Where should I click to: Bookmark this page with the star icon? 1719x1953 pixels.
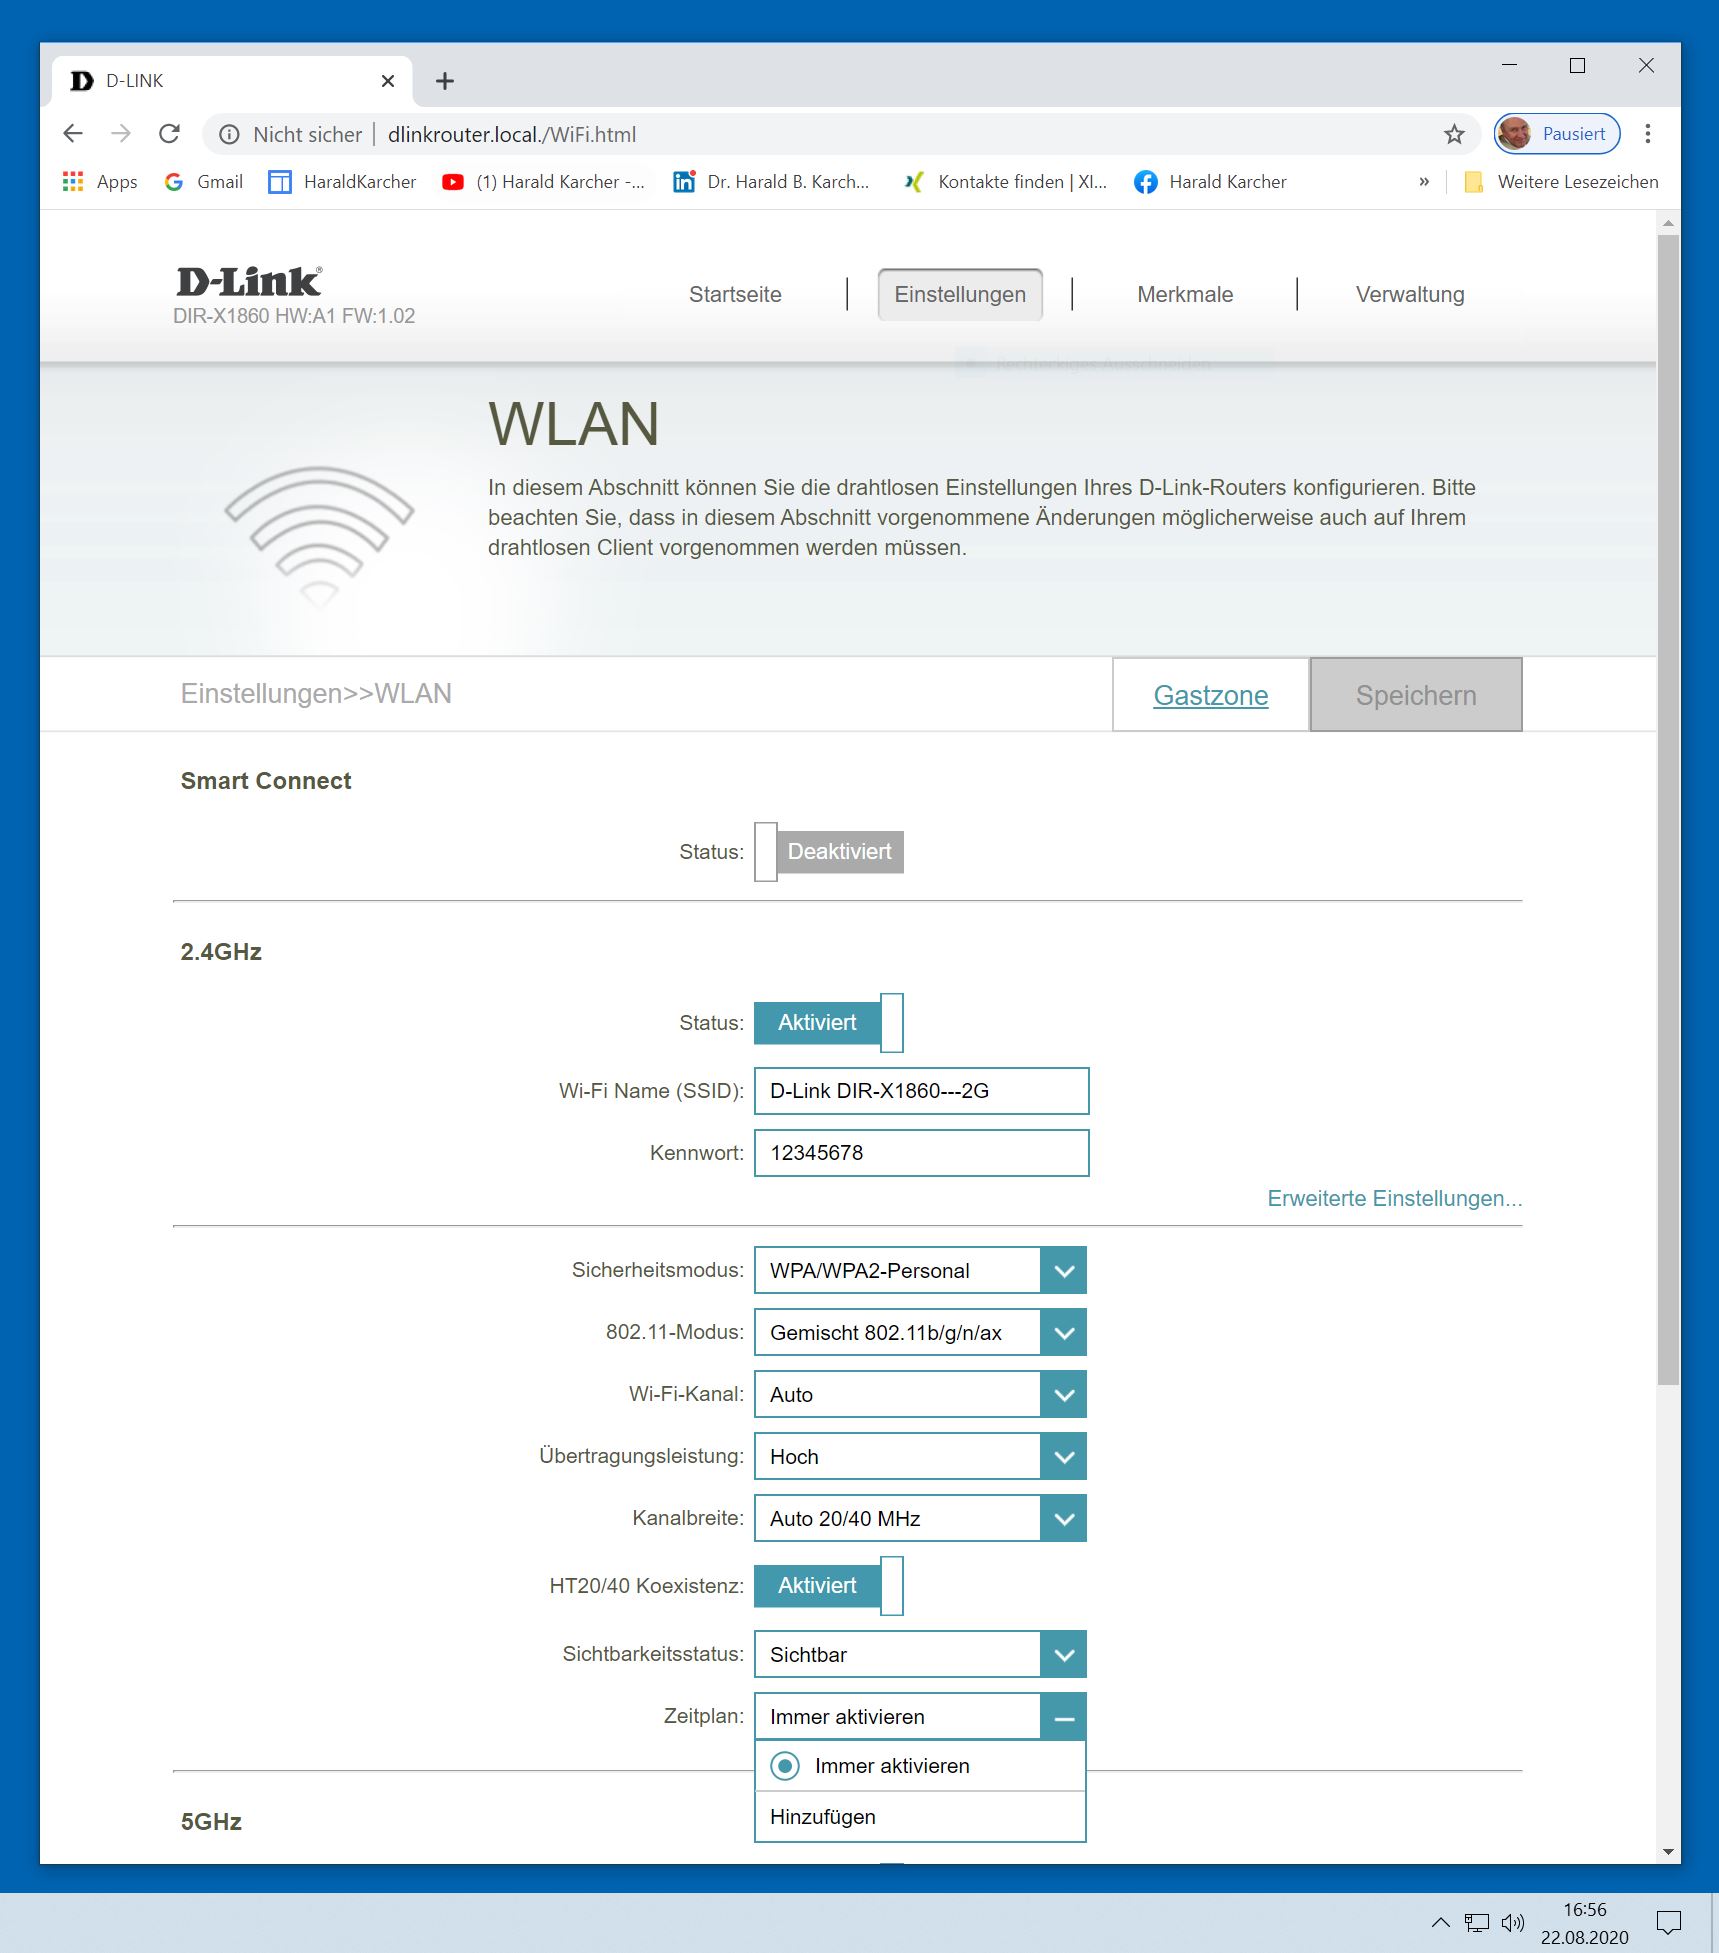(1454, 134)
